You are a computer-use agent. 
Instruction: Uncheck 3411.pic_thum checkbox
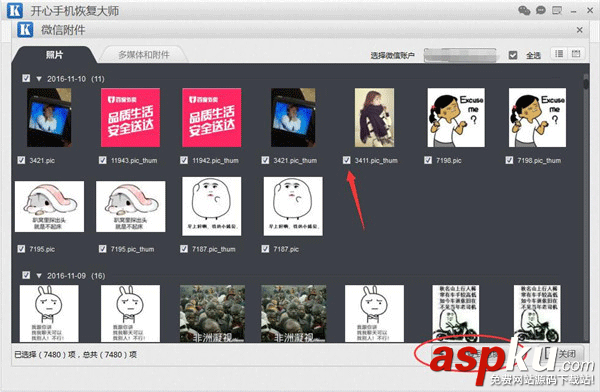[x=346, y=160]
